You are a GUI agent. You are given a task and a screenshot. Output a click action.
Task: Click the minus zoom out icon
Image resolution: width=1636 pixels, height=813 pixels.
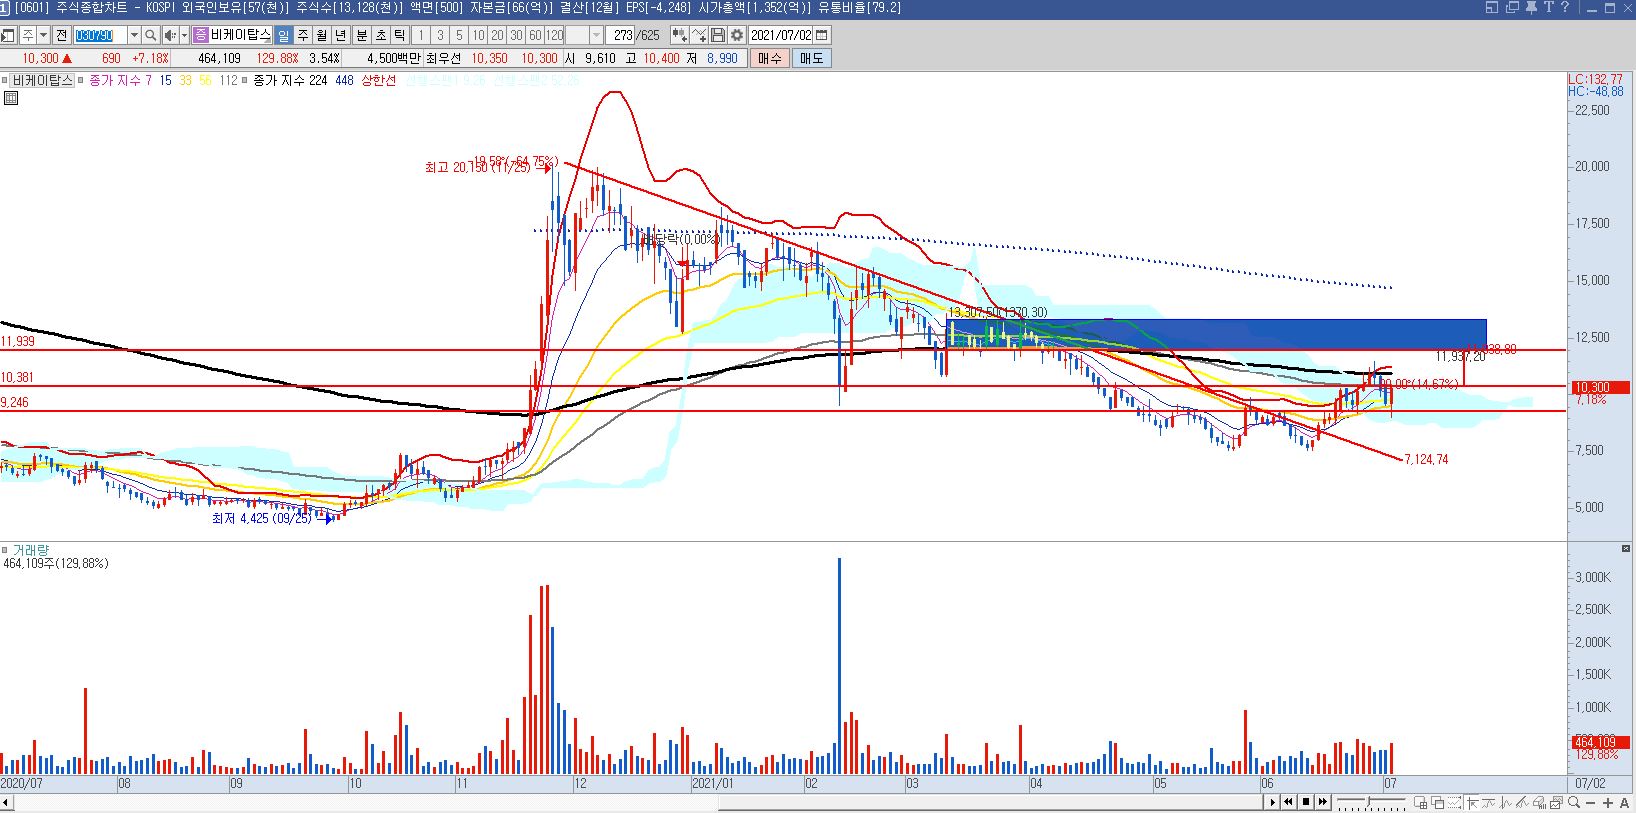click(x=1590, y=803)
